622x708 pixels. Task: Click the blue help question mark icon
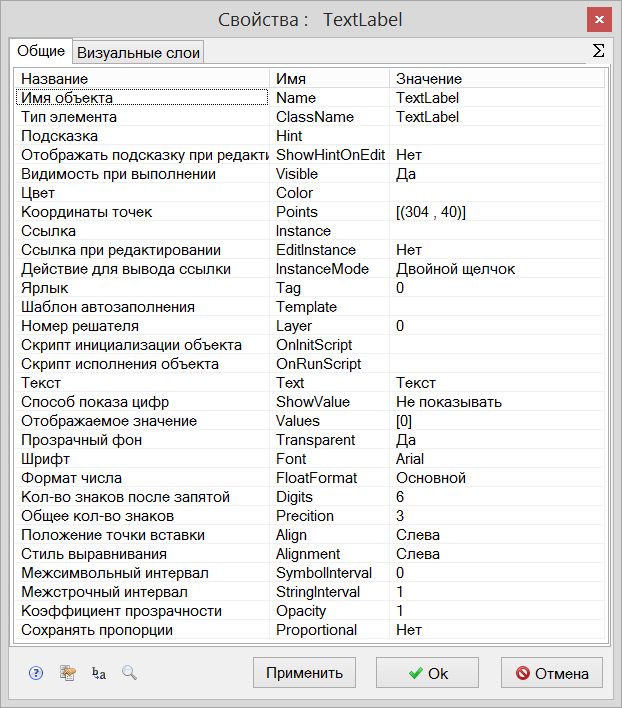36,673
